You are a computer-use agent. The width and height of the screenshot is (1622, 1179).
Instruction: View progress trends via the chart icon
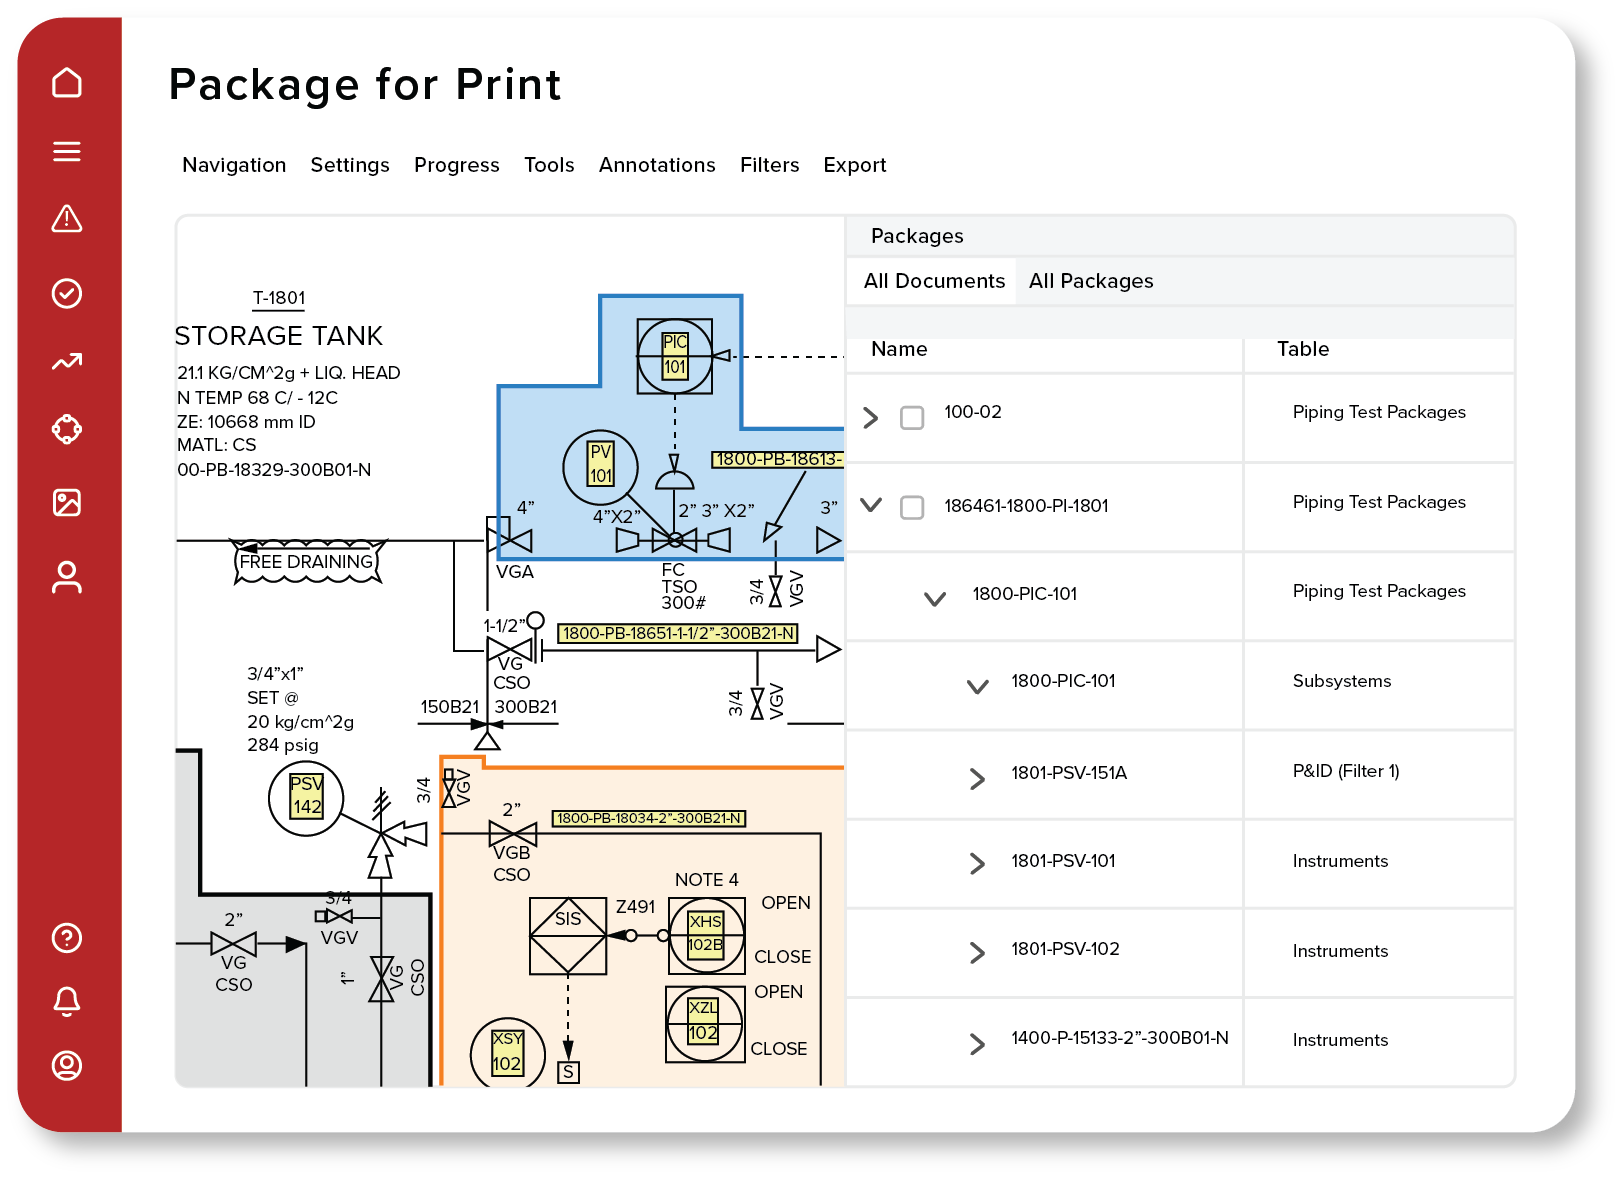[x=67, y=361]
